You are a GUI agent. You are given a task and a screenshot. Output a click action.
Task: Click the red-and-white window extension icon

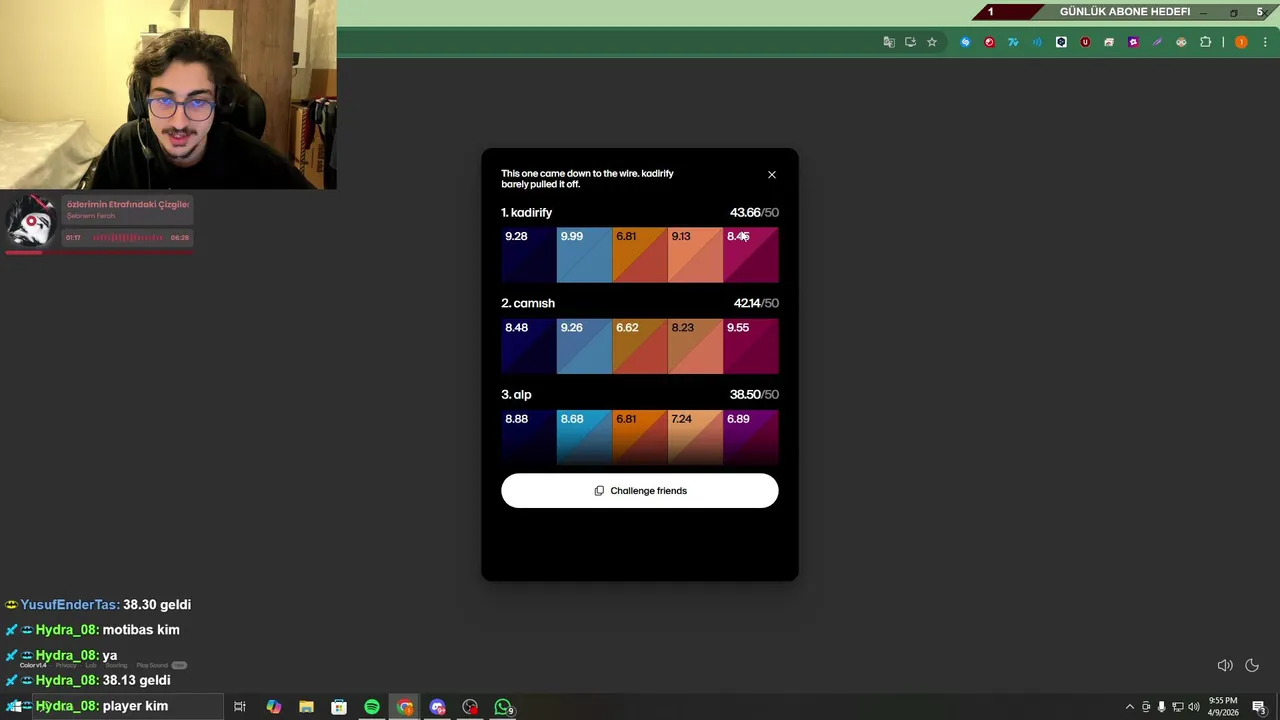click(1109, 42)
